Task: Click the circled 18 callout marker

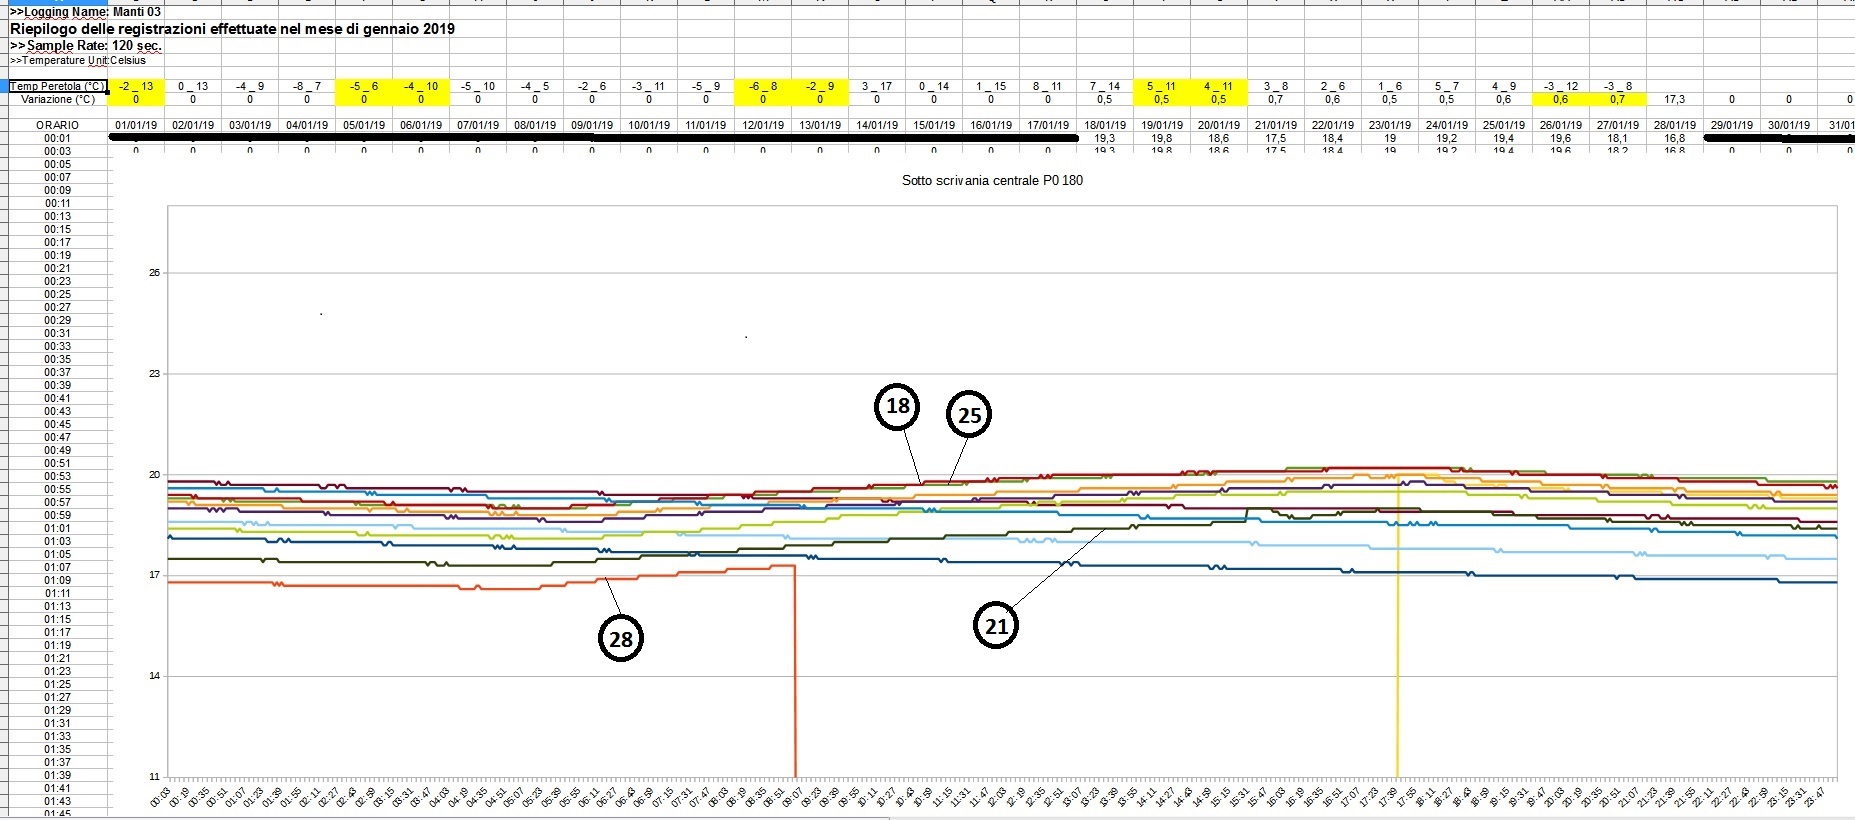Action: click(x=897, y=406)
